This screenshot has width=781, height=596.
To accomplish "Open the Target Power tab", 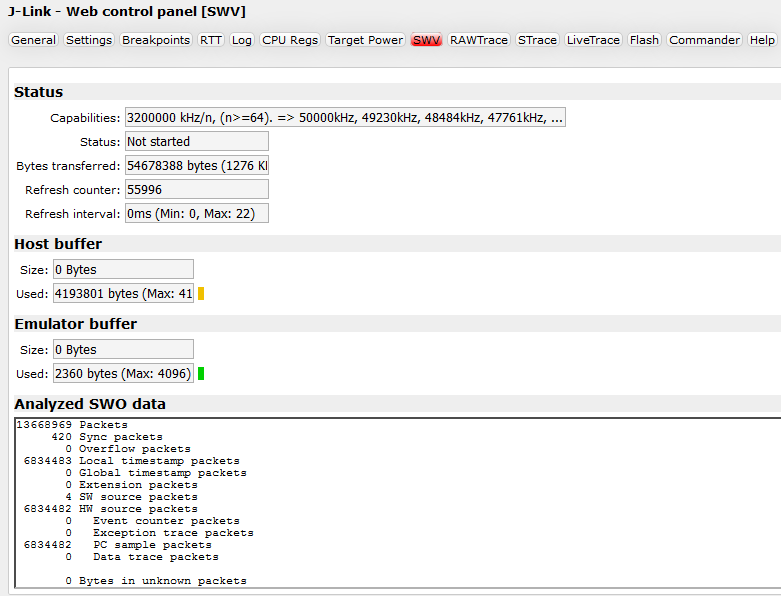I will (x=366, y=40).
